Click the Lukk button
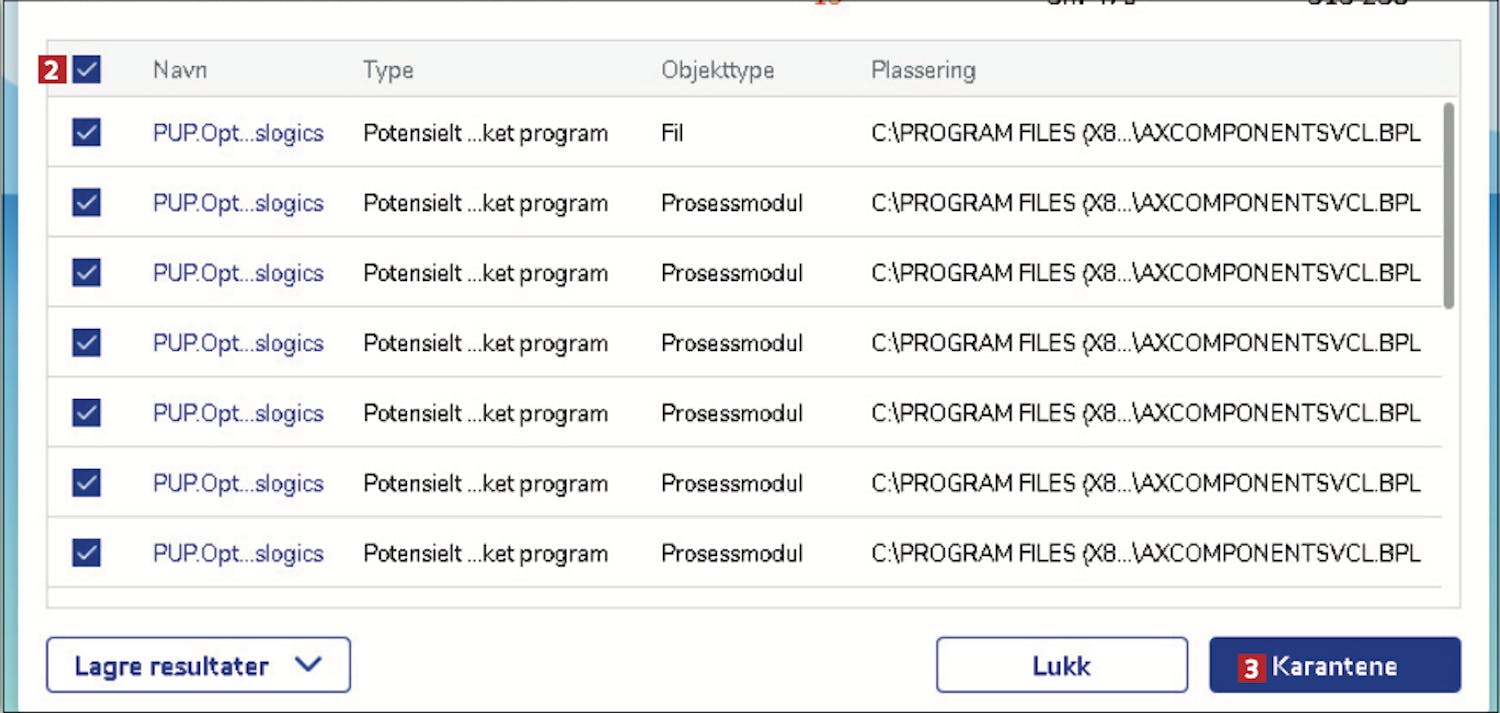The height and width of the screenshot is (713, 1500). pos(1061,666)
